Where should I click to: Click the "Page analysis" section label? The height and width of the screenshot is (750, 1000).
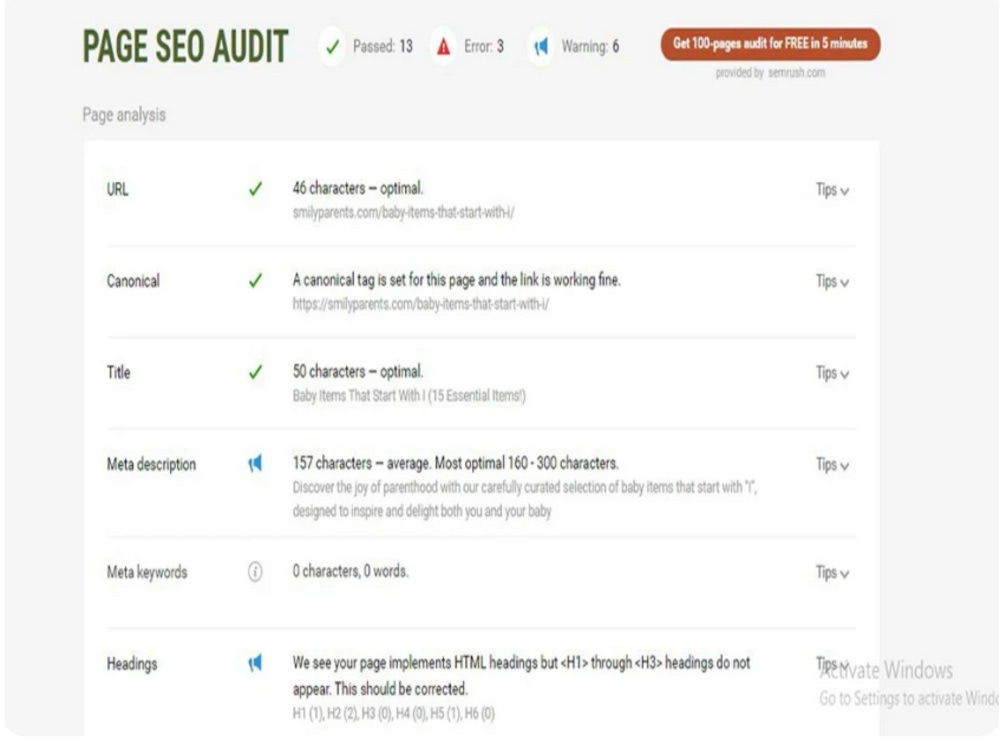tap(124, 115)
